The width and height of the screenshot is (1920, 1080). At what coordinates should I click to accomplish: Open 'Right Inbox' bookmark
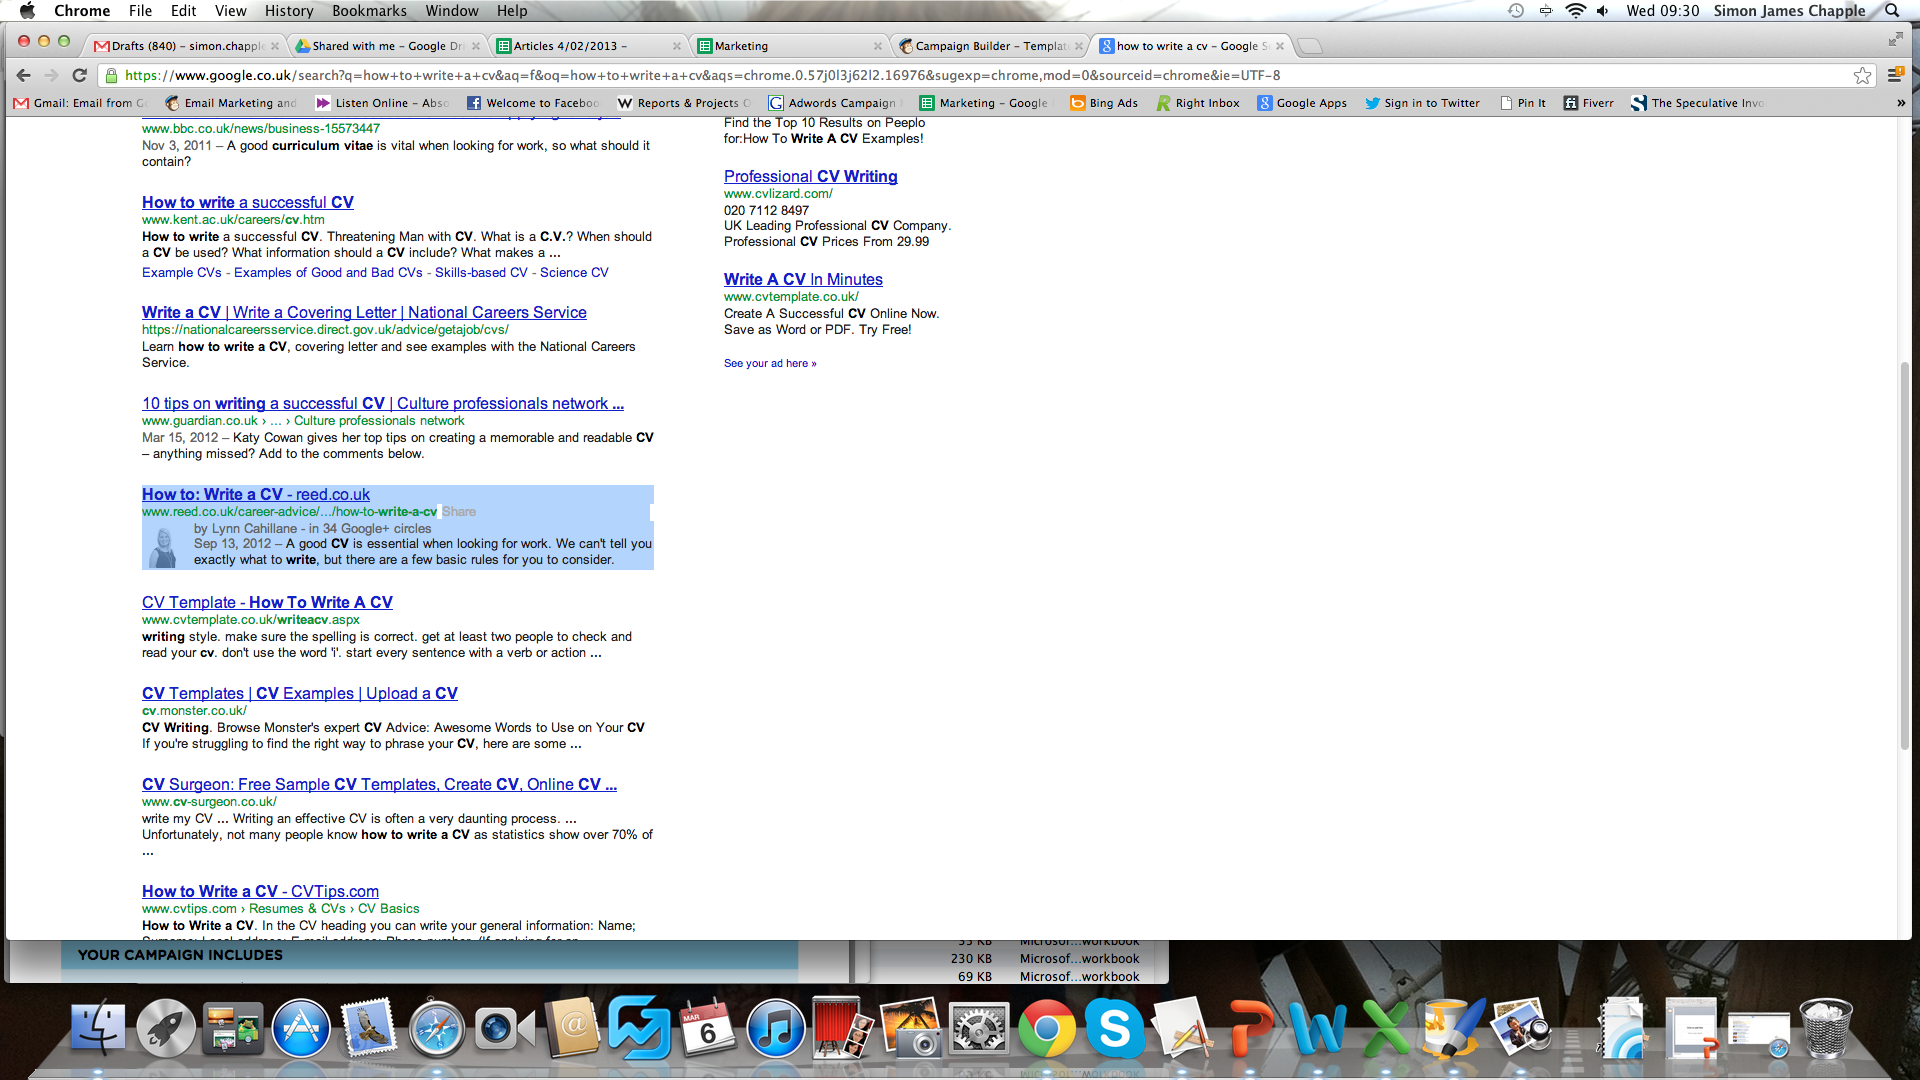[1198, 103]
